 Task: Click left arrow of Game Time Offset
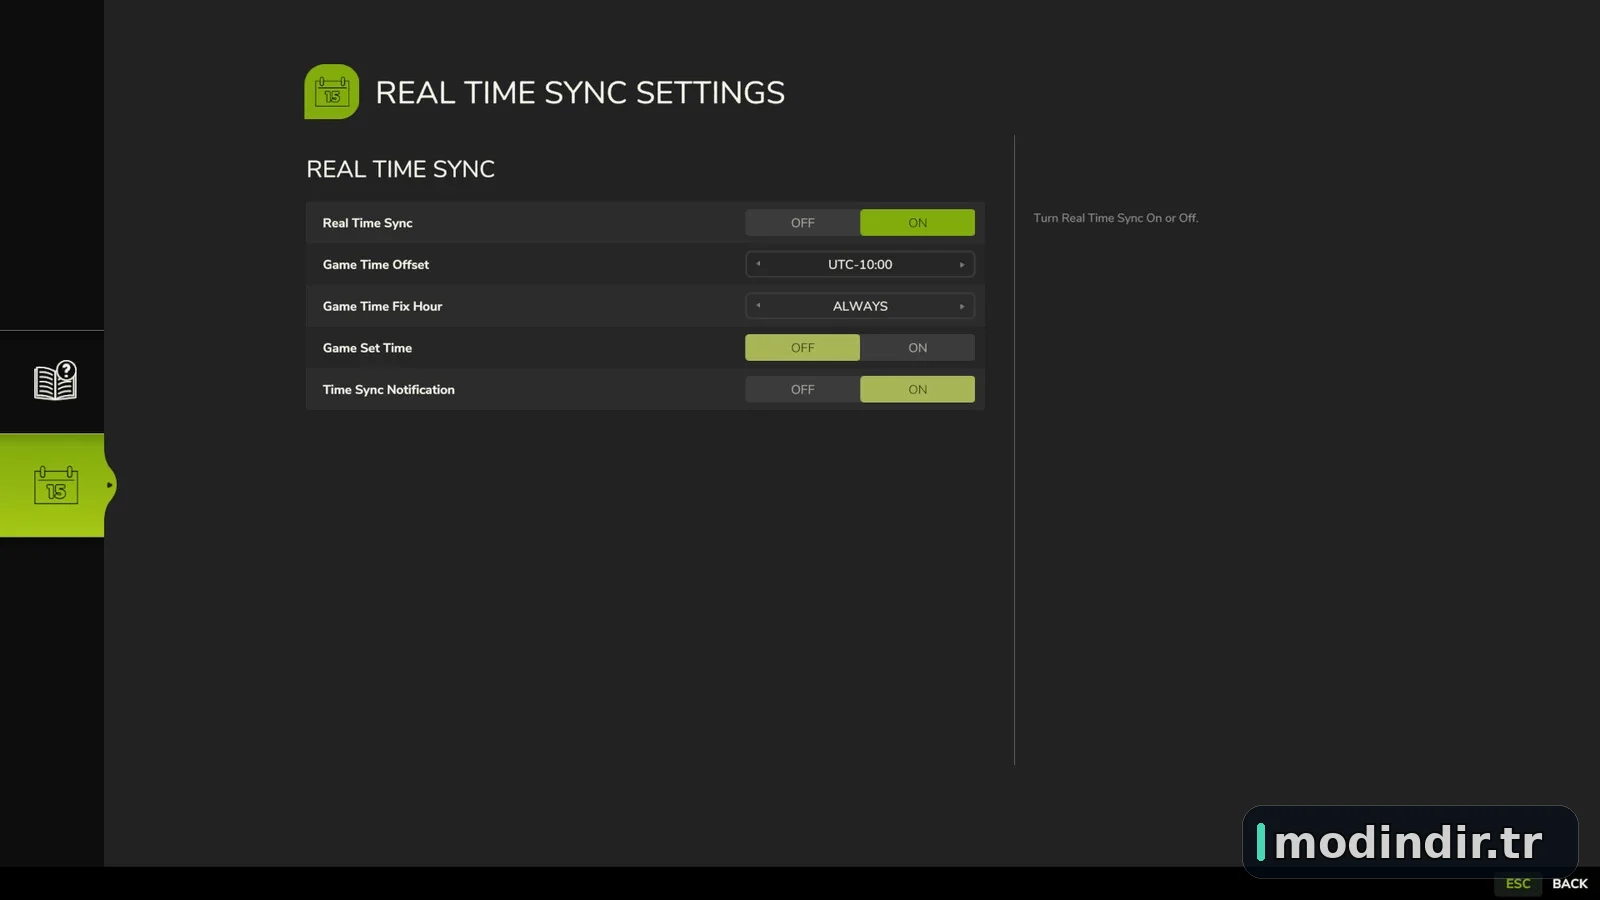758,265
